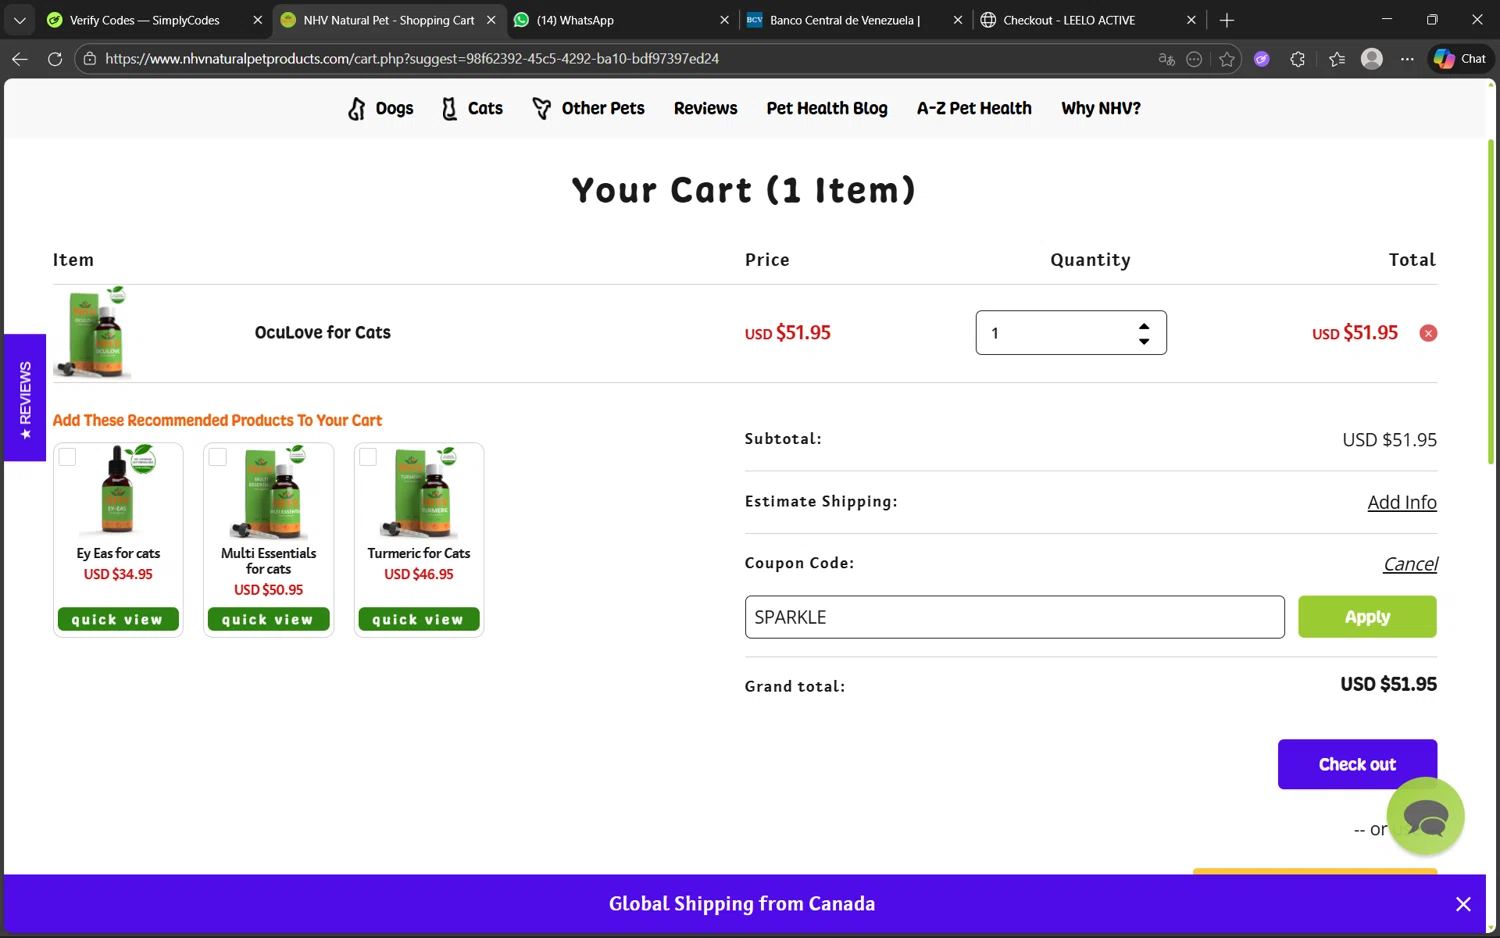Open the Extensions puzzle icon
1500x938 pixels.
click(1298, 59)
